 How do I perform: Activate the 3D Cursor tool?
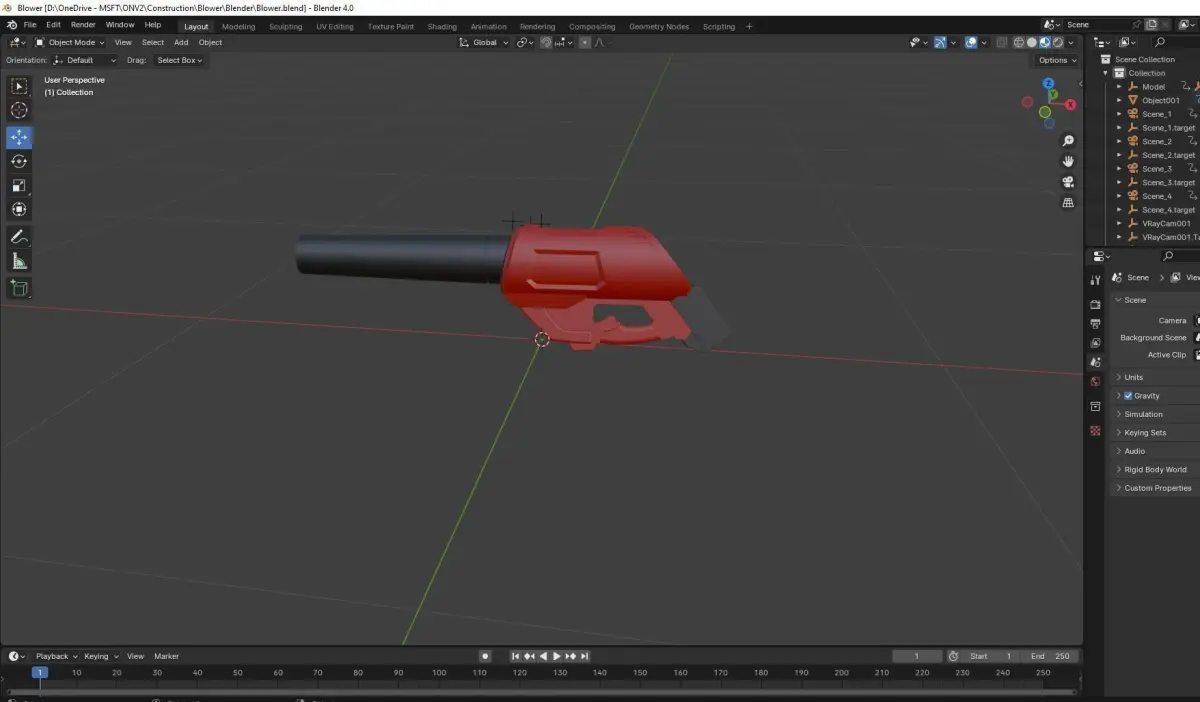click(x=19, y=110)
